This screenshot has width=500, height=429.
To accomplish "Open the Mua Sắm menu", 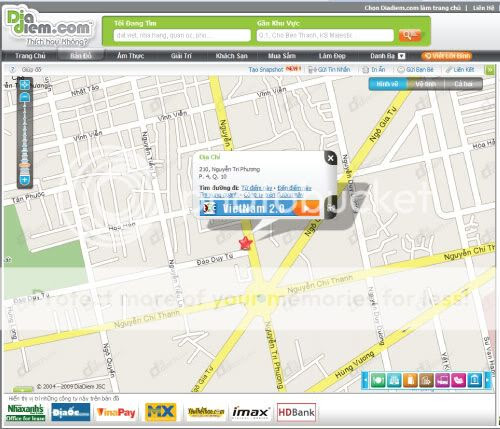I will (282, 56).
